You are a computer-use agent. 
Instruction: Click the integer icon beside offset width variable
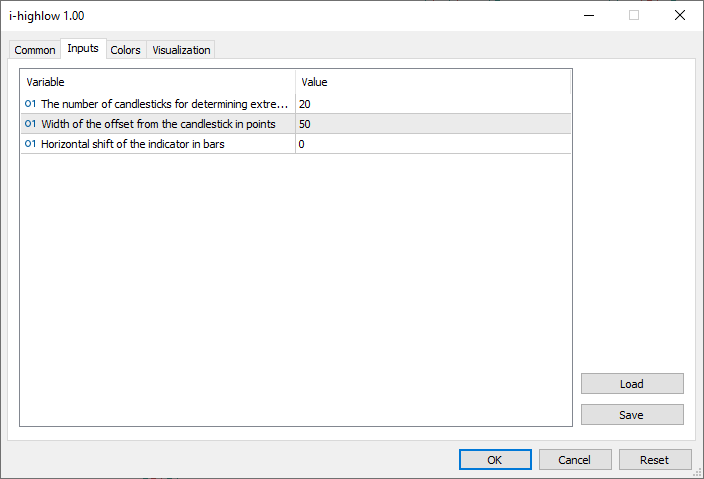(x=30, y=124)
